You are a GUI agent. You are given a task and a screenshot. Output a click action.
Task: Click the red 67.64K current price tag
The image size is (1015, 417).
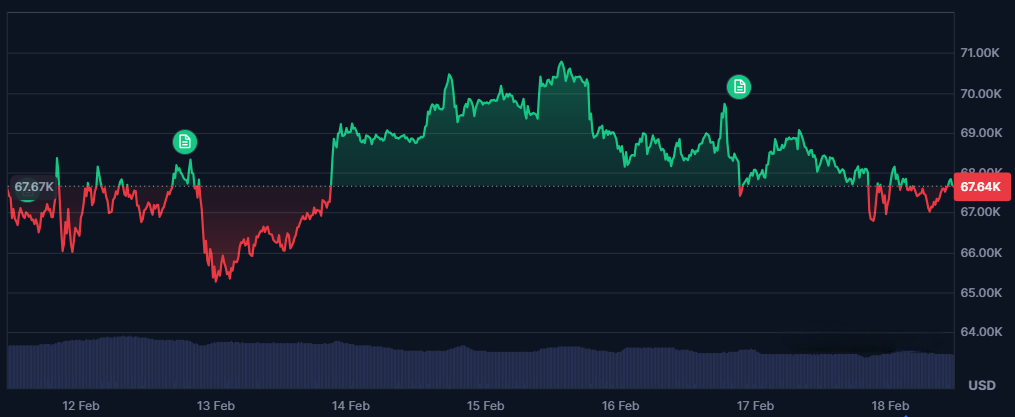[x=981, y=187]
